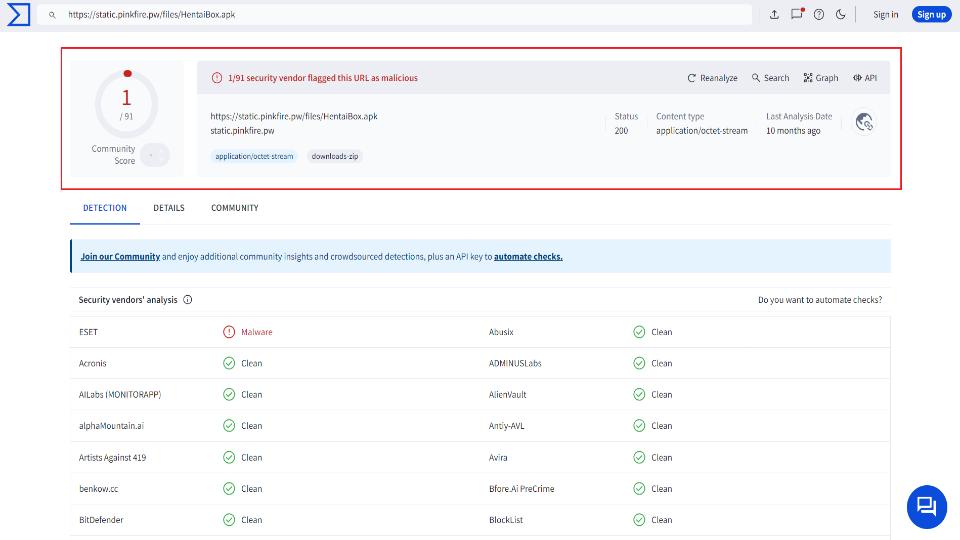The width and height of the screenshot is (960, 540).
Task: Click the Clean check icon for AlienVault
Action: point(639,394)
